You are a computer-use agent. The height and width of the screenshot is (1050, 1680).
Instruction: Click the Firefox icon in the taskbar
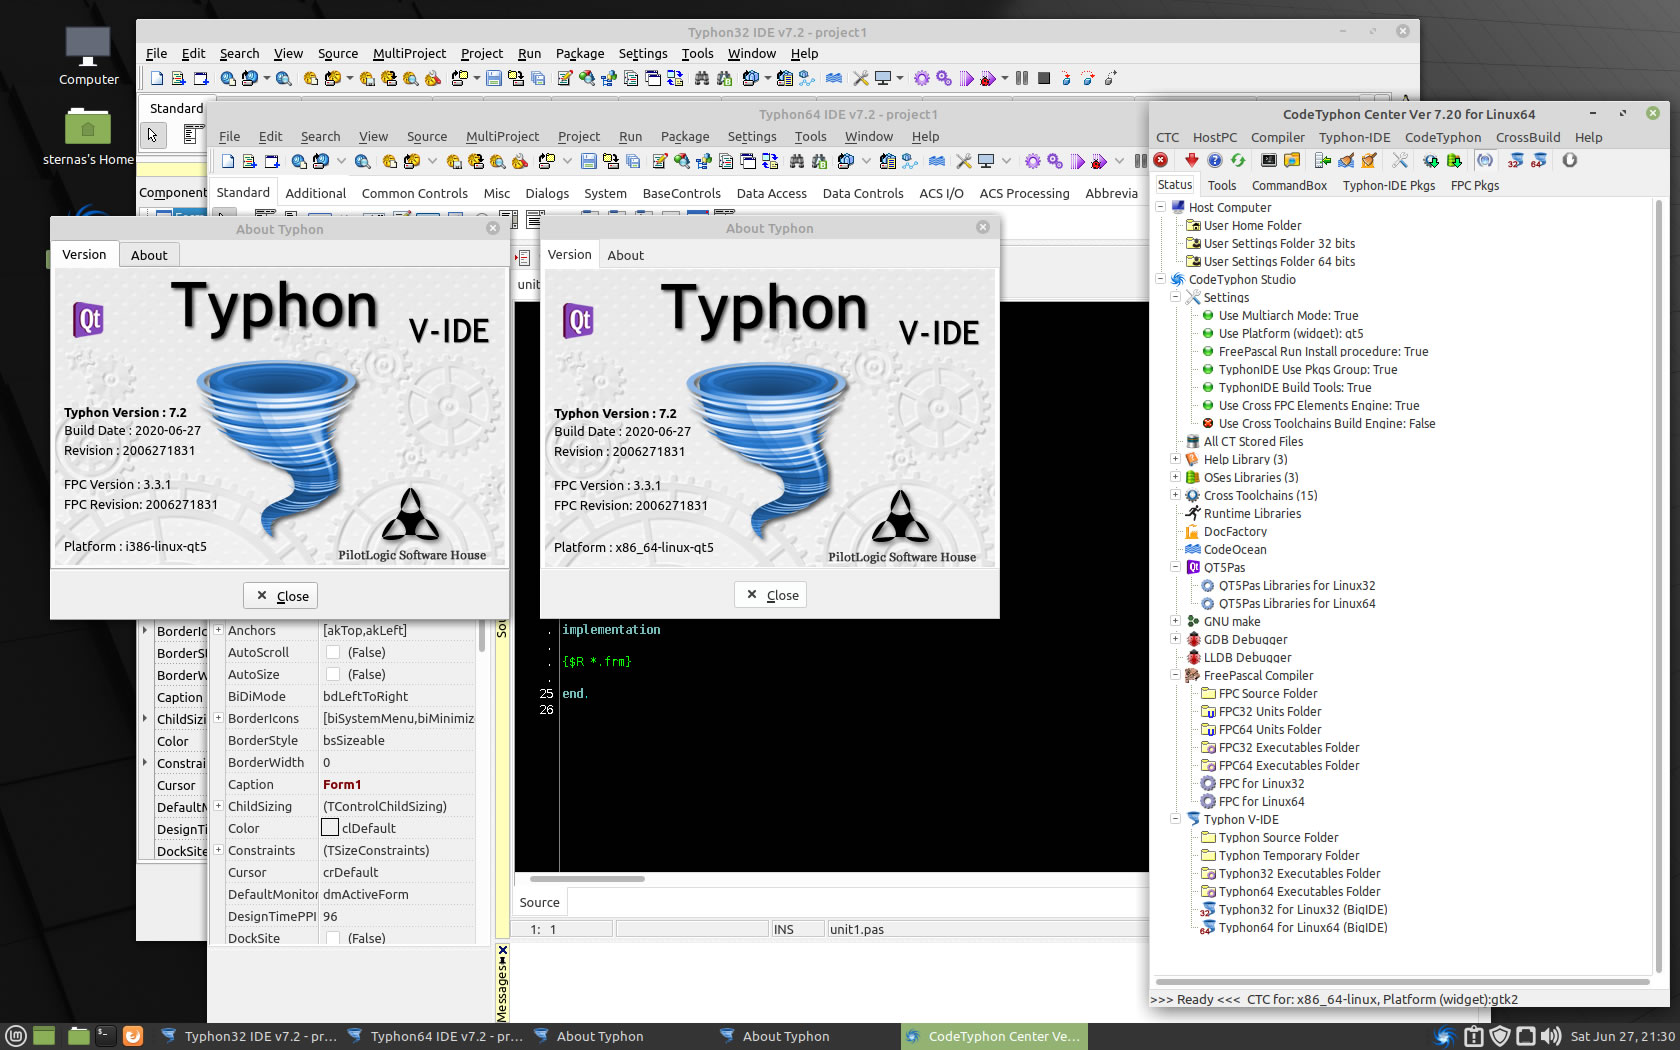tap(133, 1036)
